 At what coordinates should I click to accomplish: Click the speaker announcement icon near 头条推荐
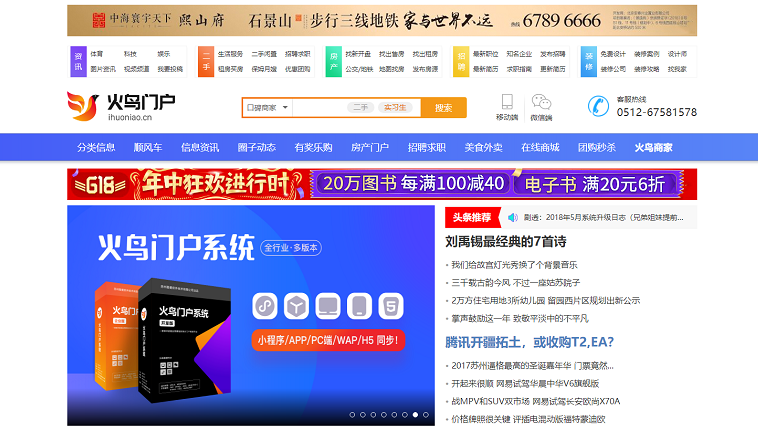512,218
